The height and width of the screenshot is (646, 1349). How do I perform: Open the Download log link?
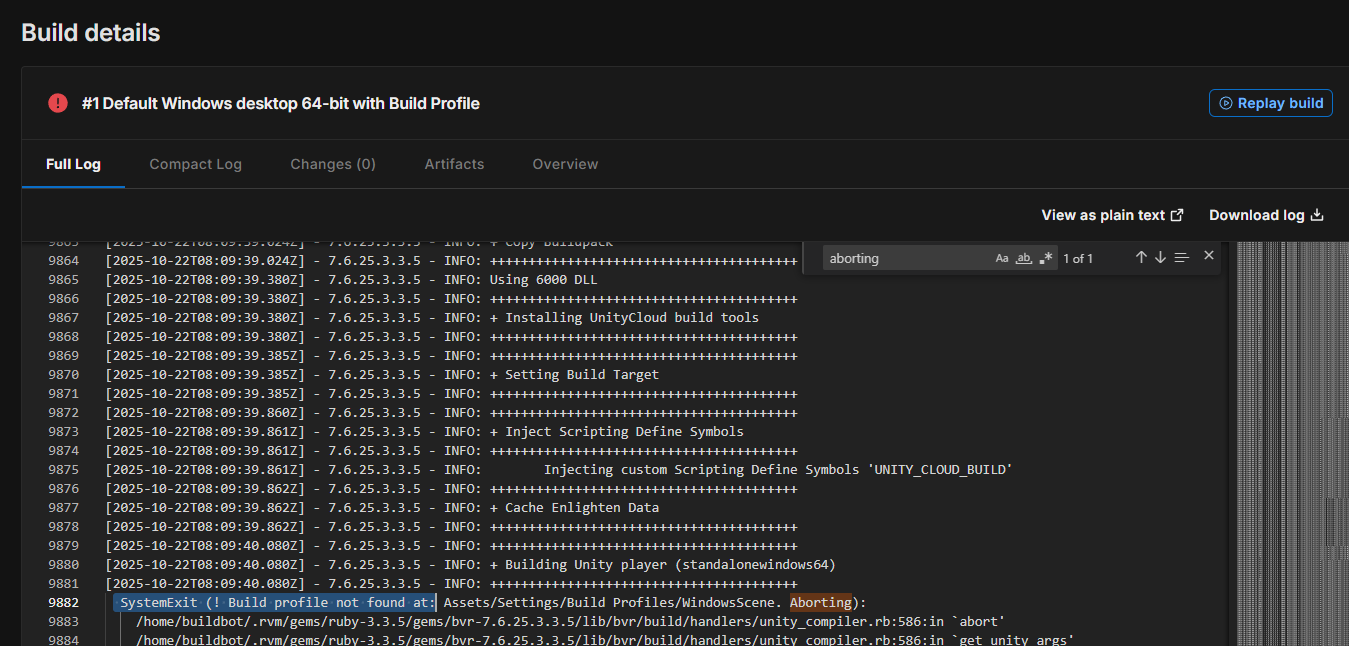pyautogui.click(x=1266, y=215)
